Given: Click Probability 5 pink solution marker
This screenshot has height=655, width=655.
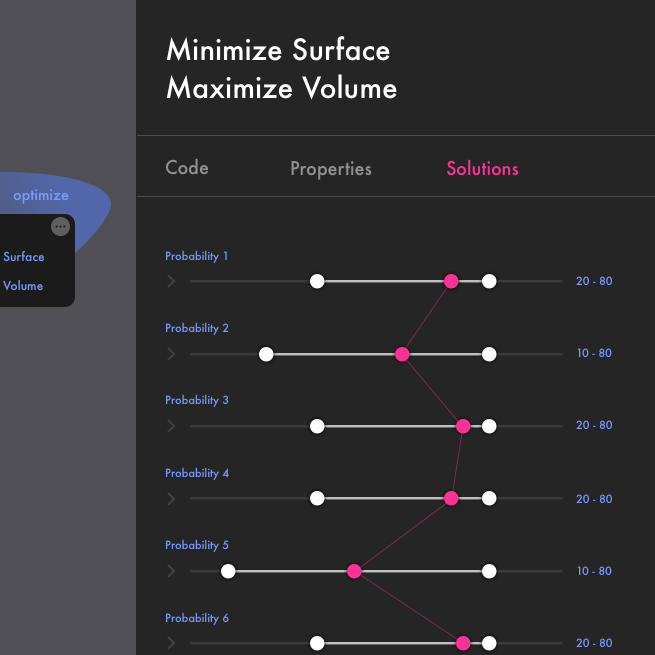Looking at the screenshot, I should [x=353, y=571].
